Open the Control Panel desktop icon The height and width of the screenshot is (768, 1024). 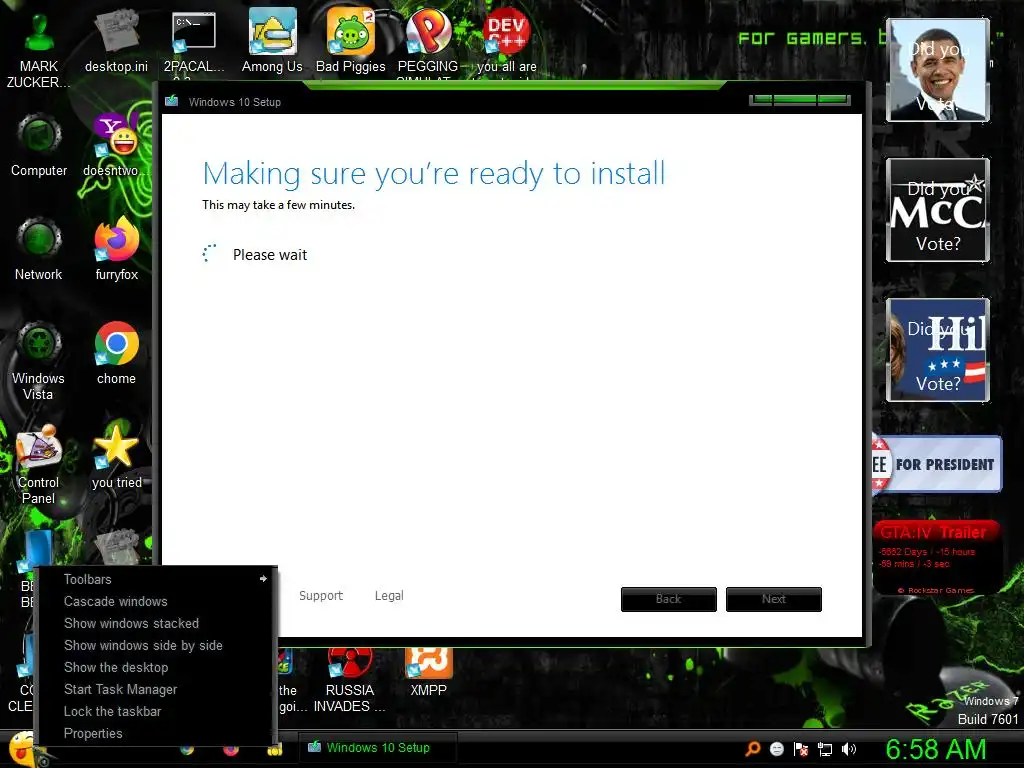click(x=39, y=465)
